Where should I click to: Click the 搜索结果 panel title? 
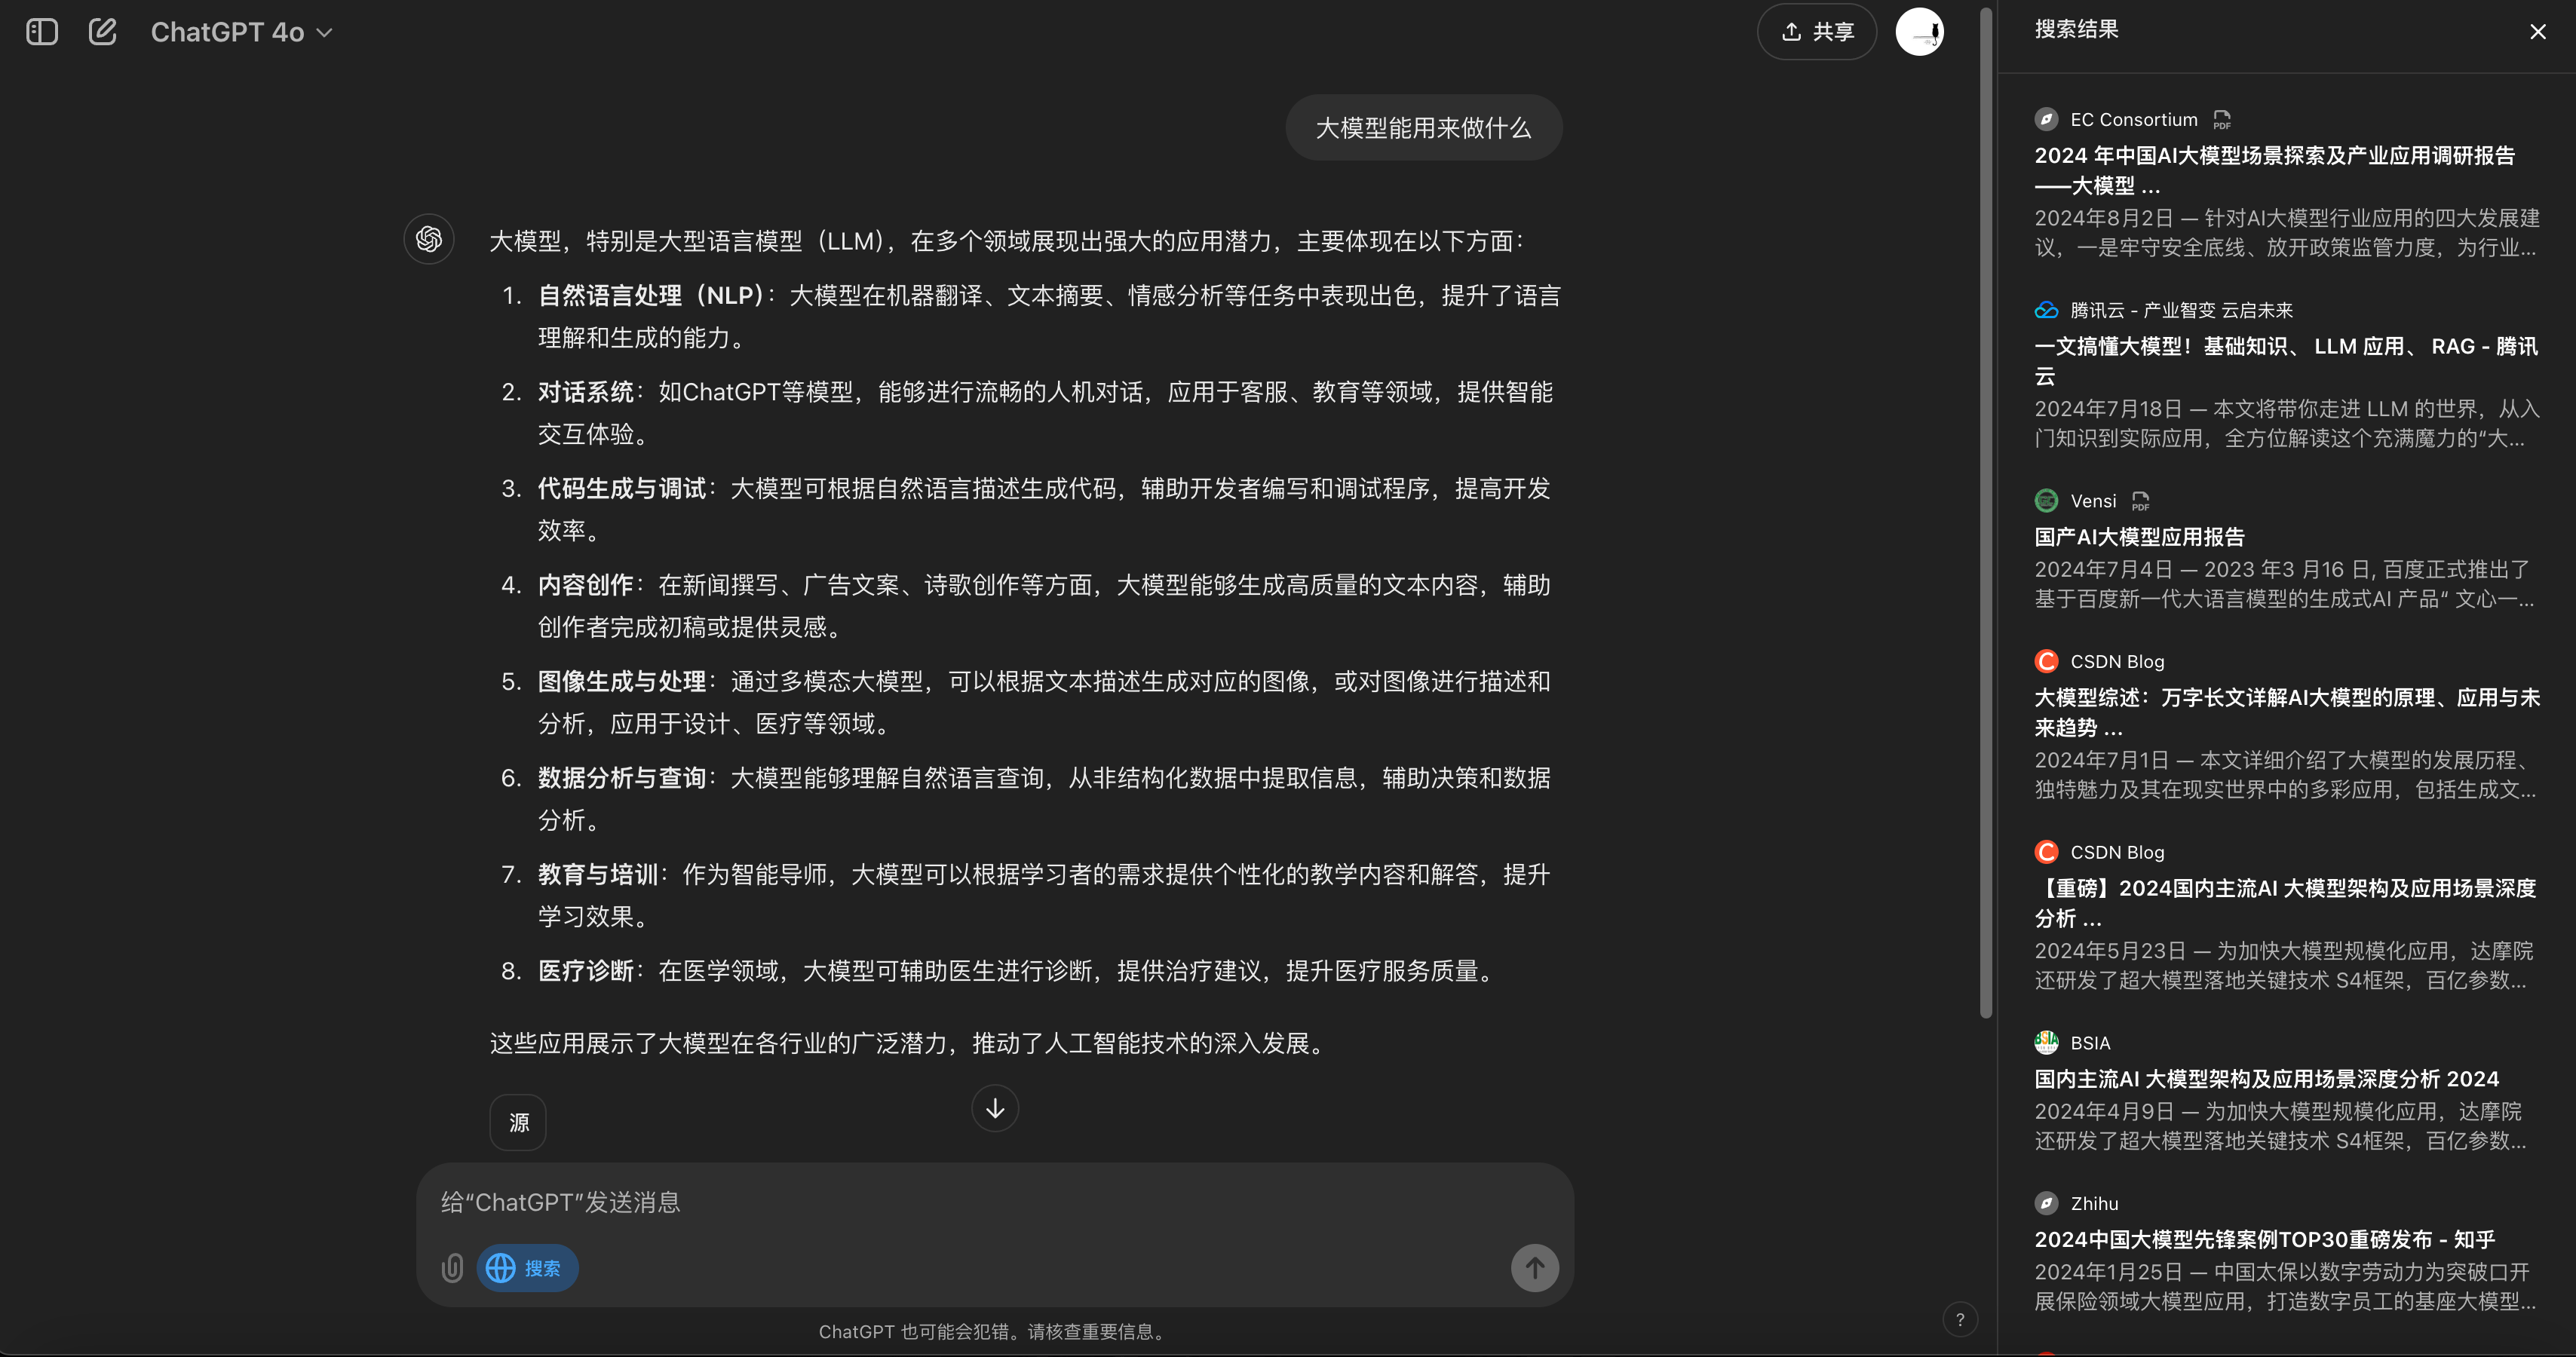(2076, 29)
